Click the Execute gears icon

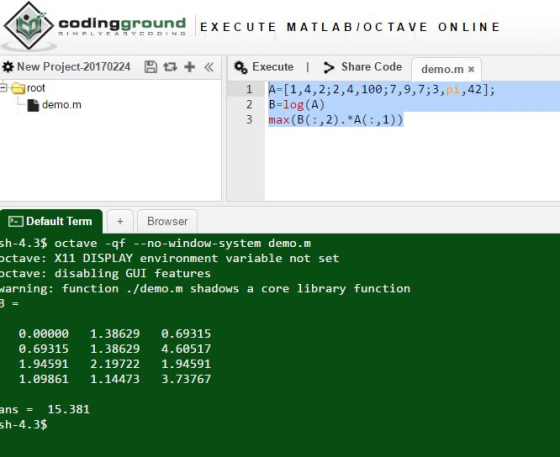[x=241, y=67]
